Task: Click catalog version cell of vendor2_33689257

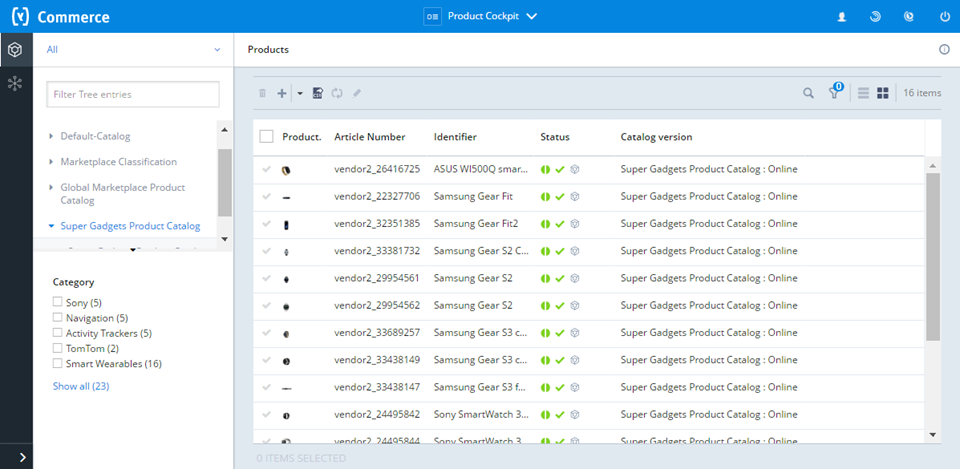Action: [x=709, y=332]
